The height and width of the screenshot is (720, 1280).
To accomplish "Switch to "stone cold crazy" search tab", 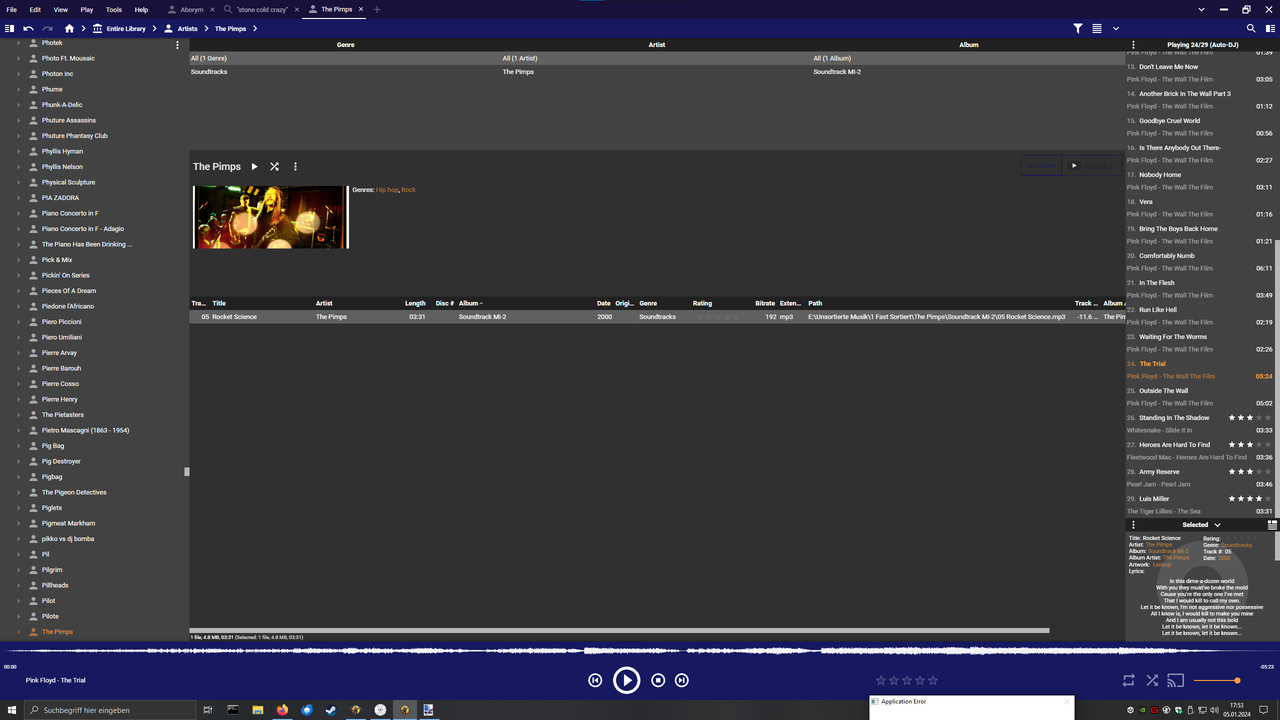I will pos(262,9).
